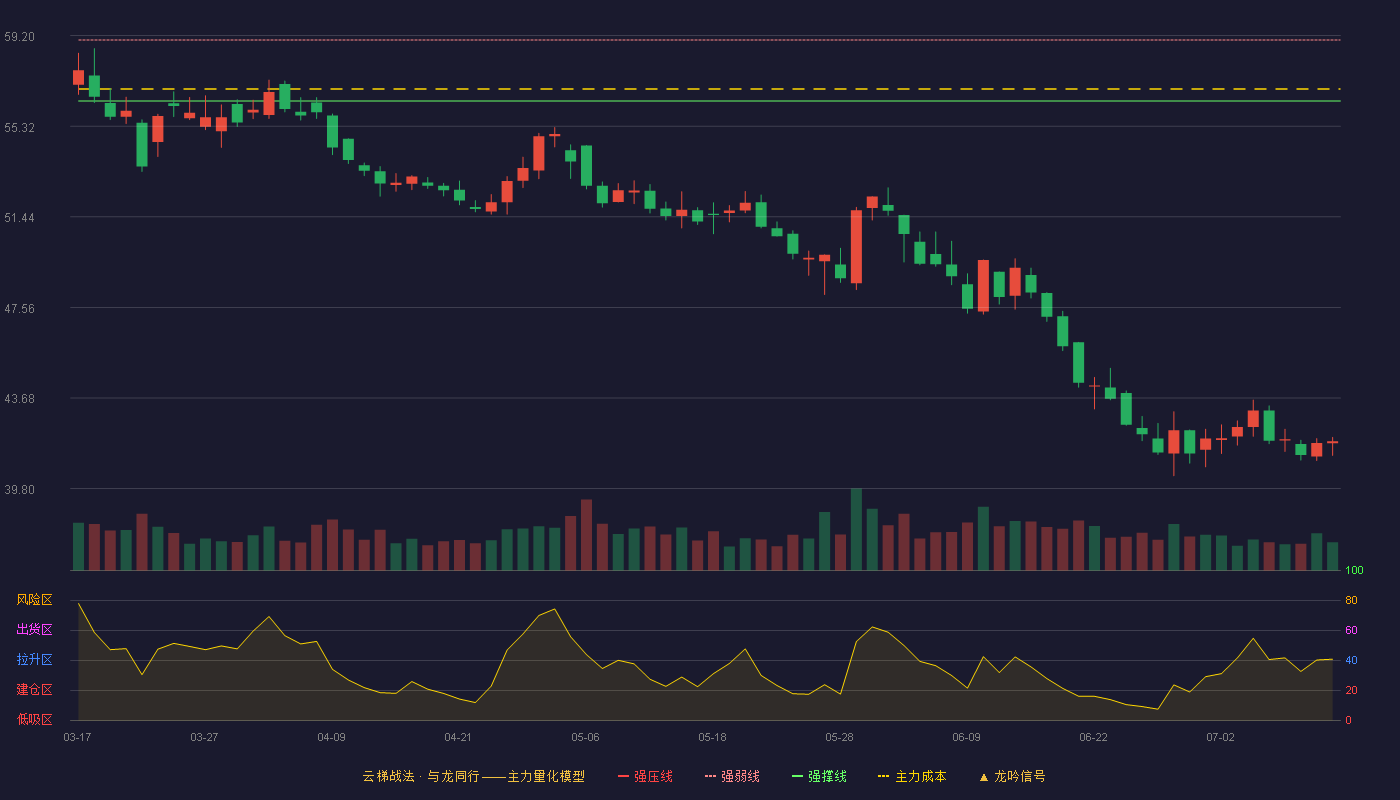Click the red 20 indicator scale value
Viewport: 1400px width, 800px height.
[1351, 690]
